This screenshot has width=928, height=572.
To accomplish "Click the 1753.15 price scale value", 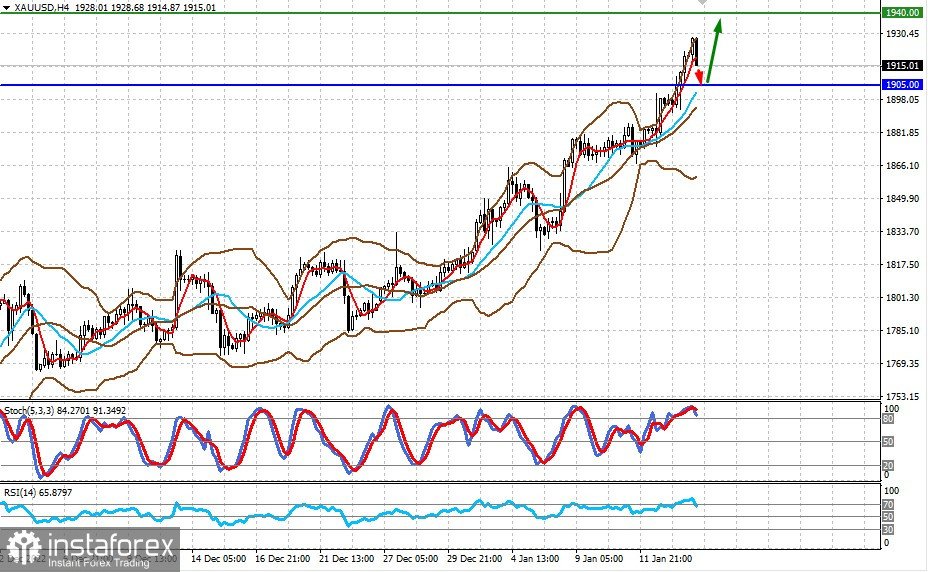I will tap(902, 396).
